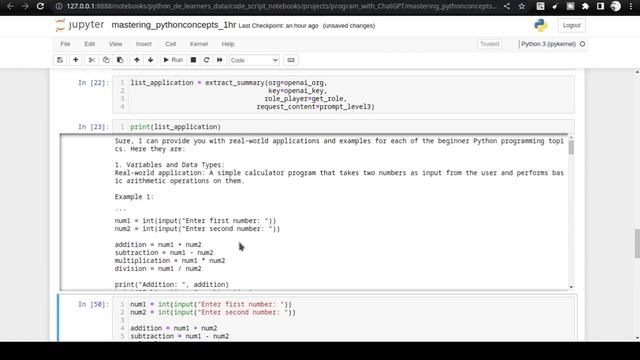Bookmark this page with star icon
The height and width of the screenshot is (360, 640).
point(522,6)
